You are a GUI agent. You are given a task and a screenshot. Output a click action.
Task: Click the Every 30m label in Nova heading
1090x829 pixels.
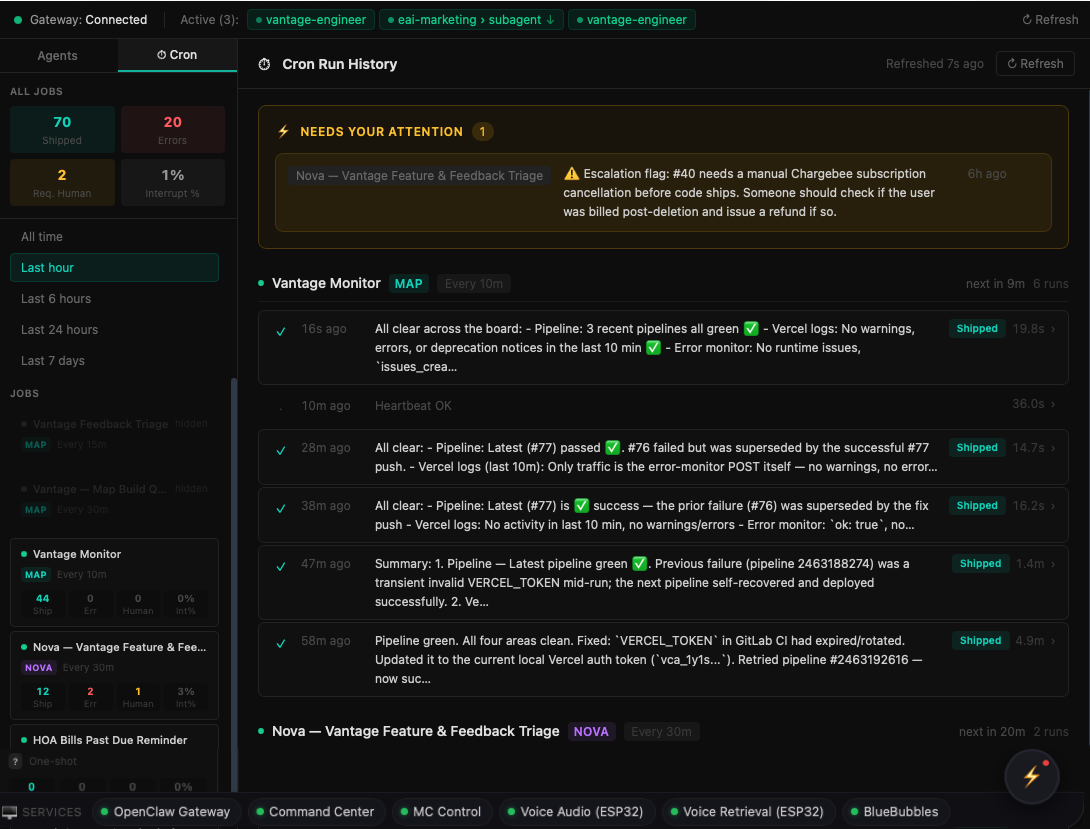(661, 732)
